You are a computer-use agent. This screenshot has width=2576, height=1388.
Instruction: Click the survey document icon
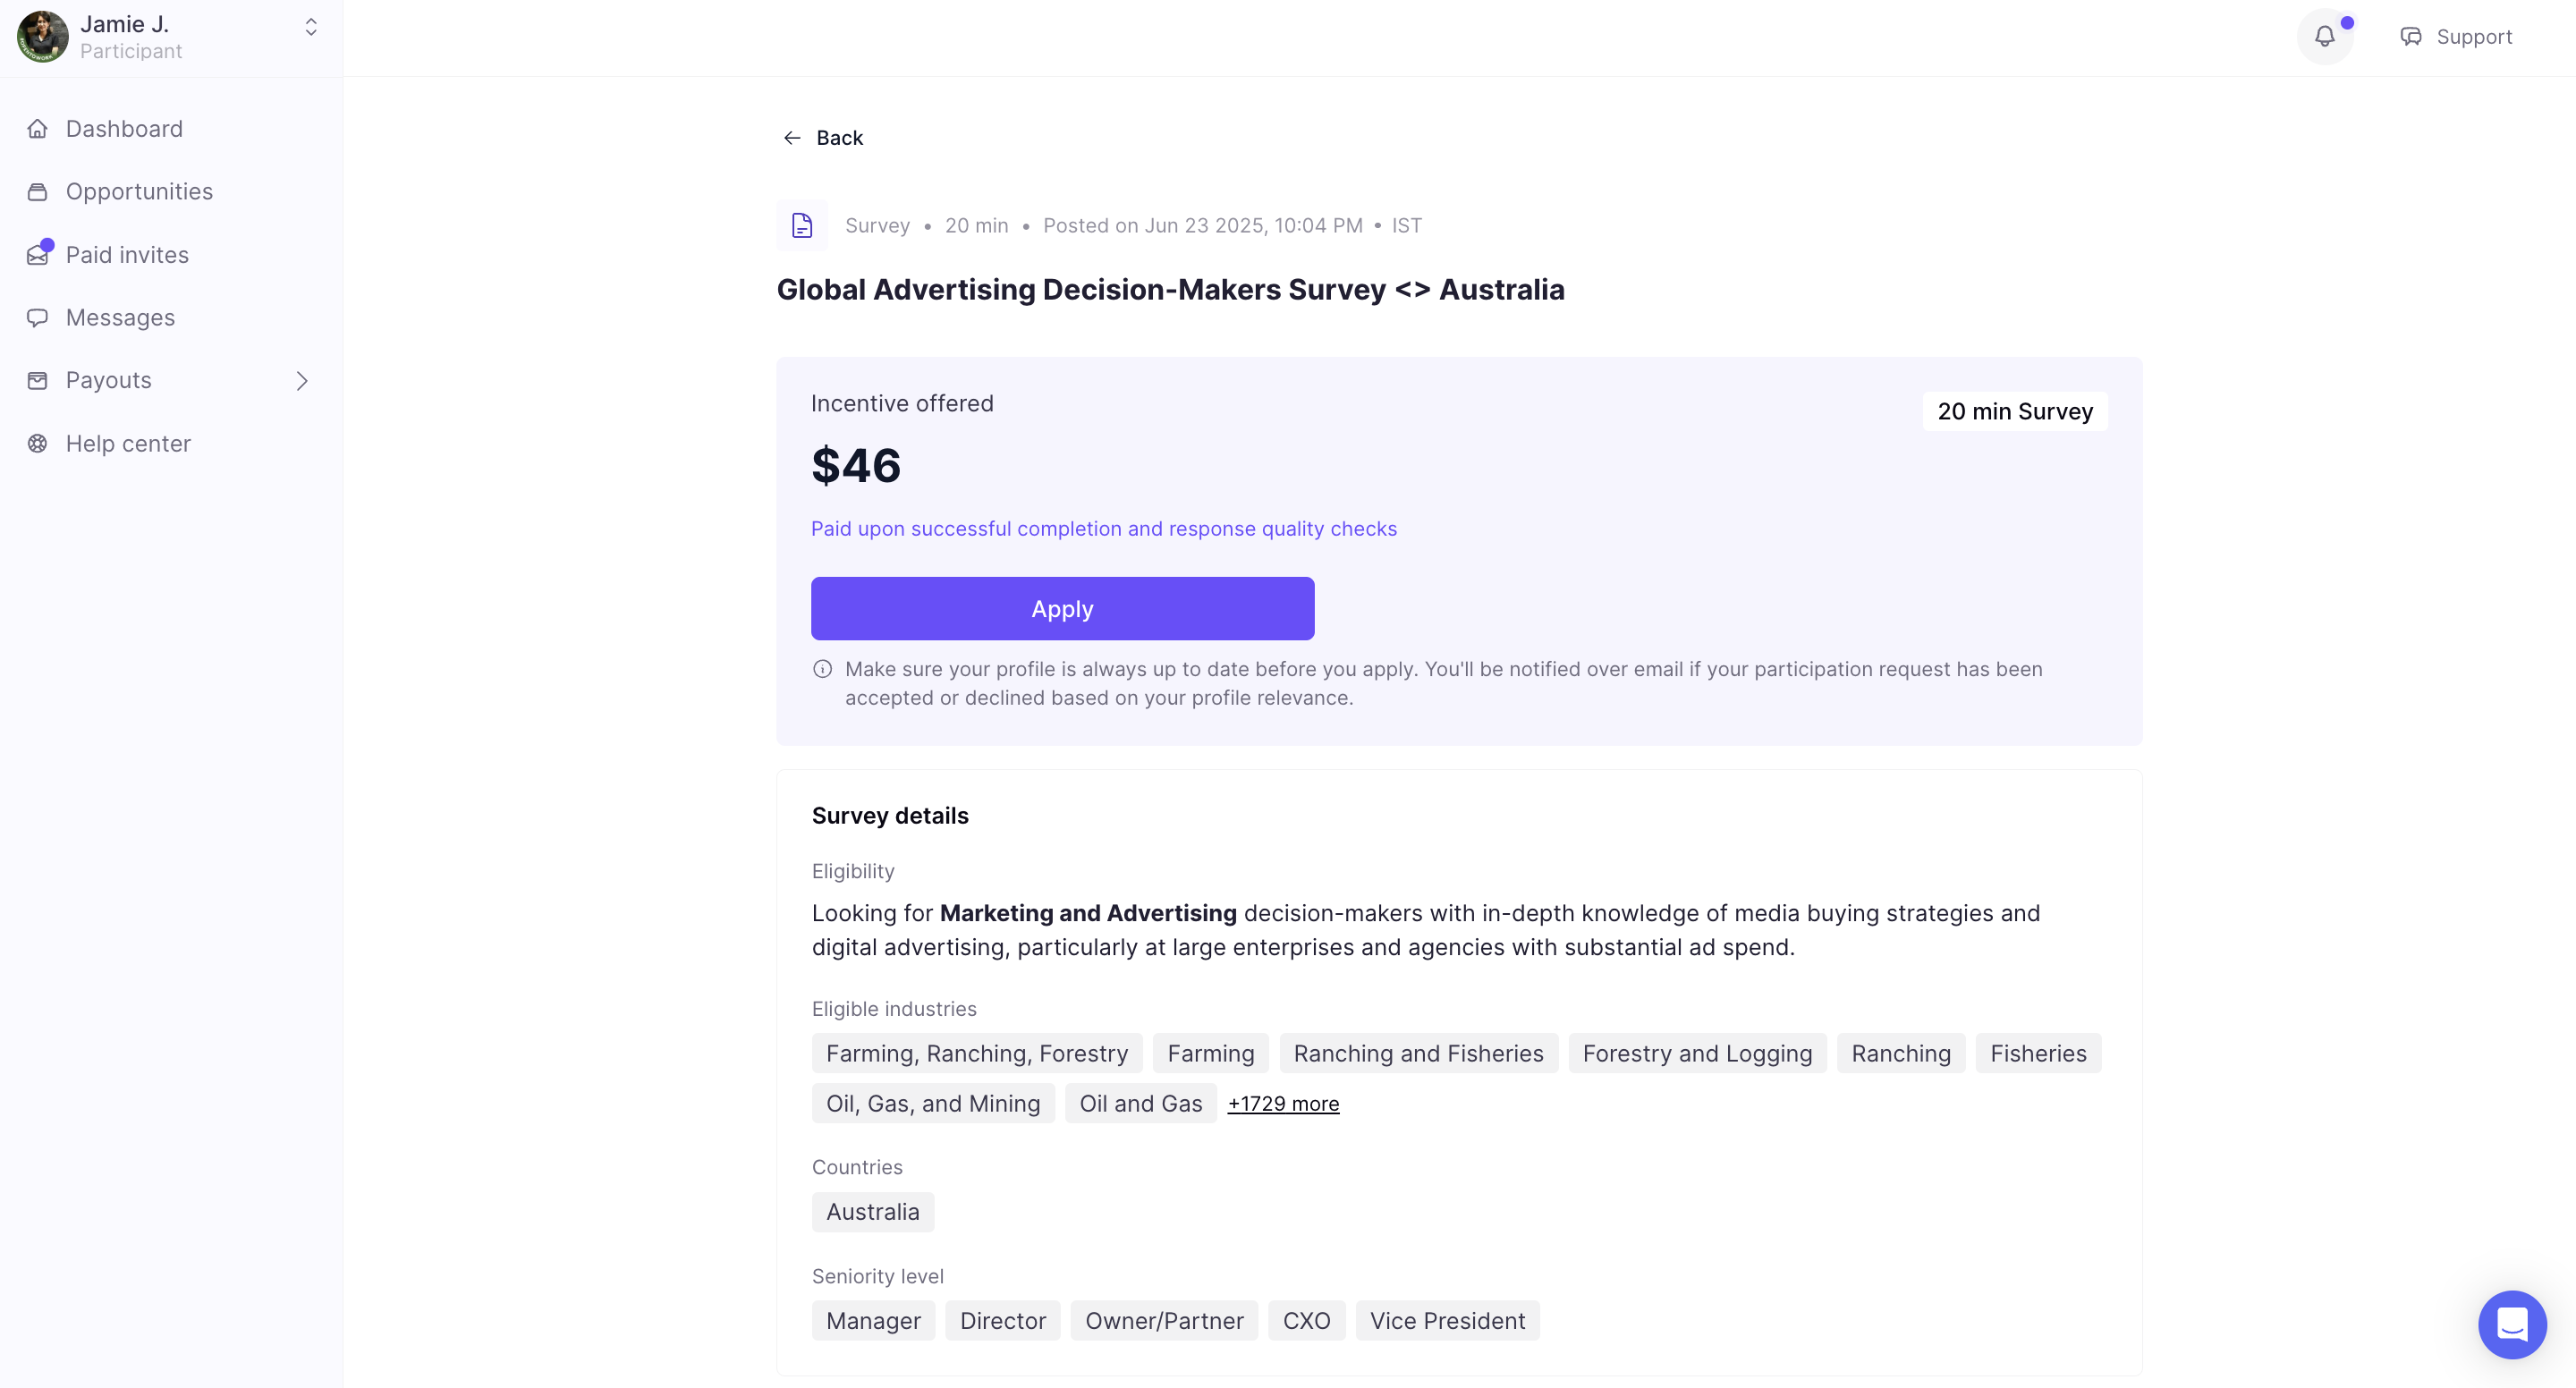(802, 226)
